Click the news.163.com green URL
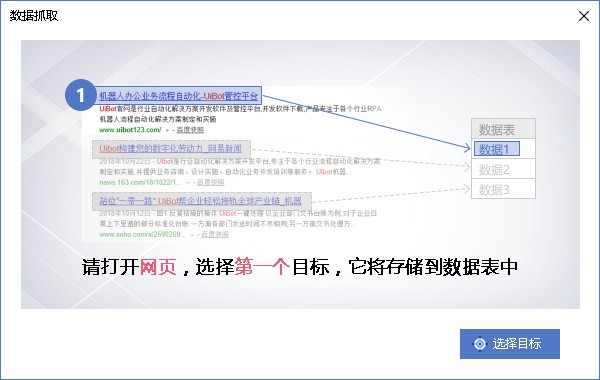This screenshot has height=380, width=600. coord(140,183)
